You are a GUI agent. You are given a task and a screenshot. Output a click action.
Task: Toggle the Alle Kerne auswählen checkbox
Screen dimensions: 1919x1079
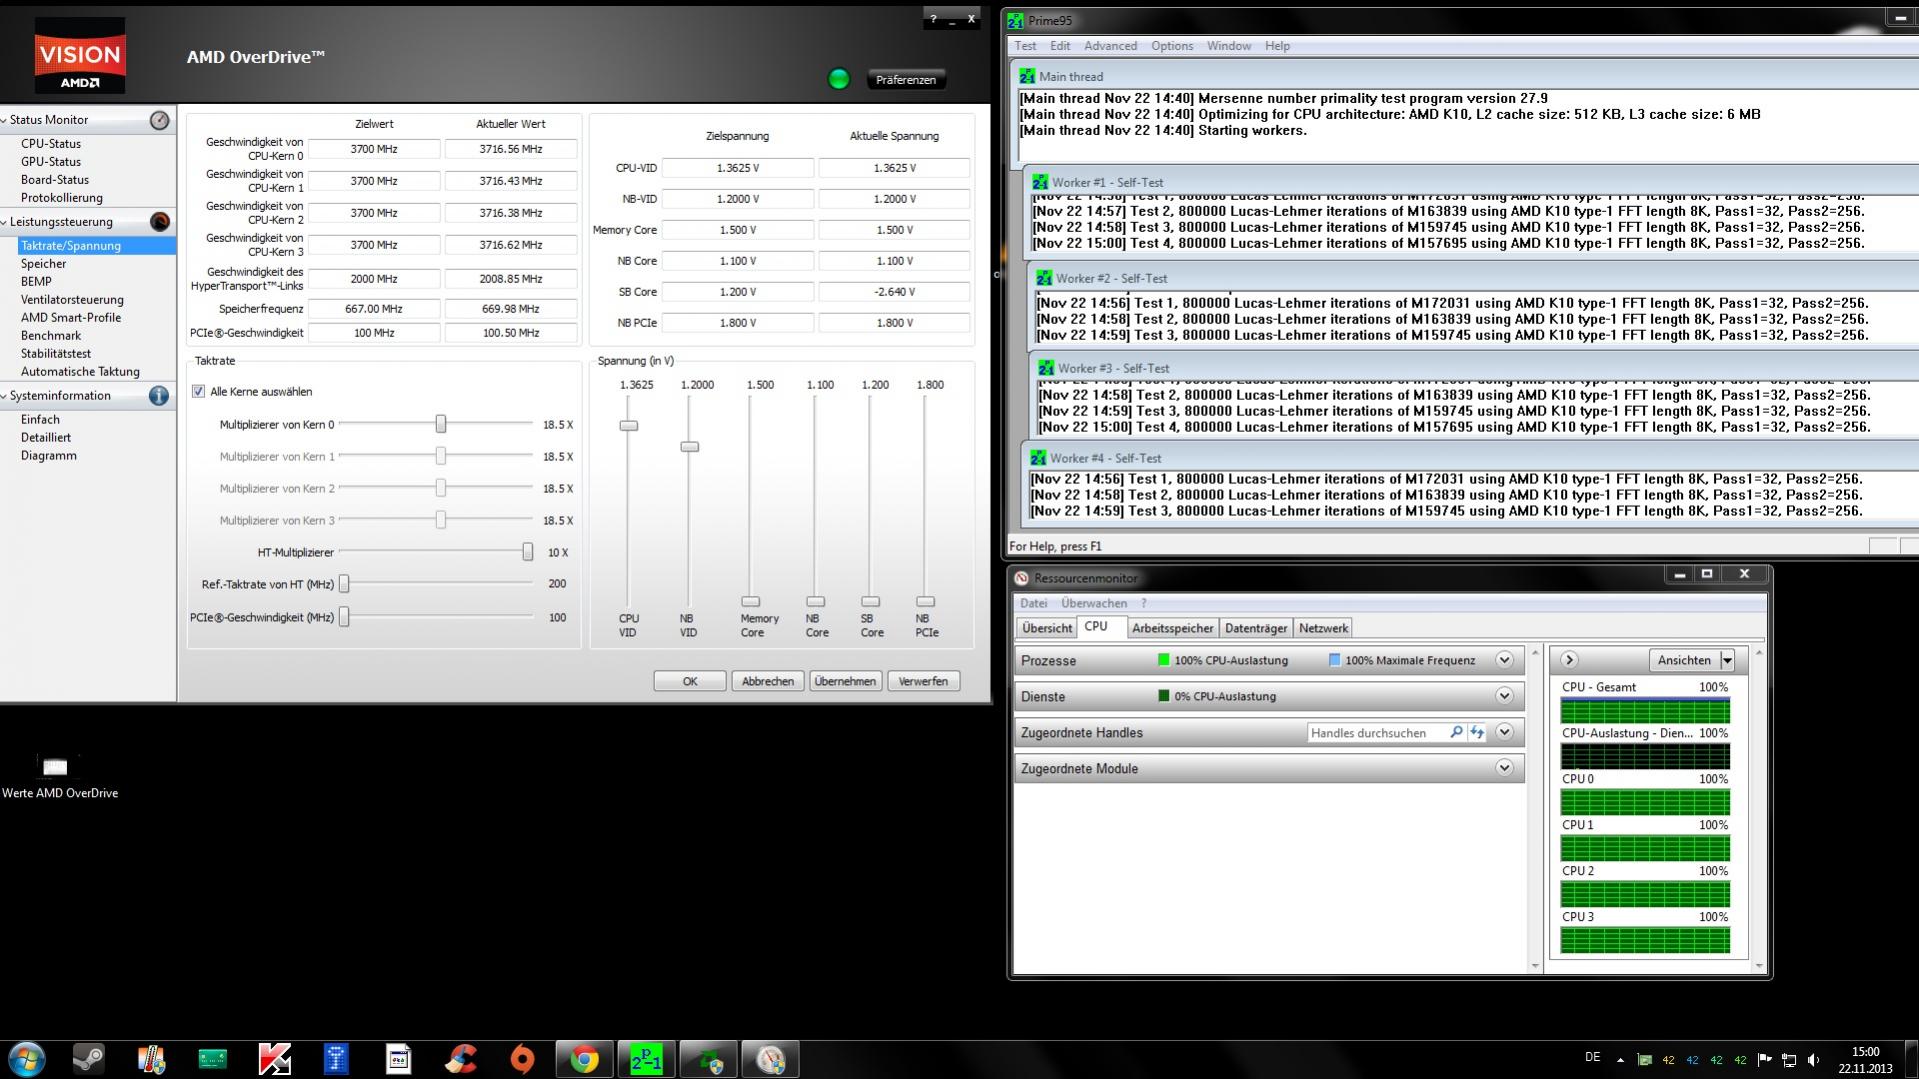[x=198, y=392]
